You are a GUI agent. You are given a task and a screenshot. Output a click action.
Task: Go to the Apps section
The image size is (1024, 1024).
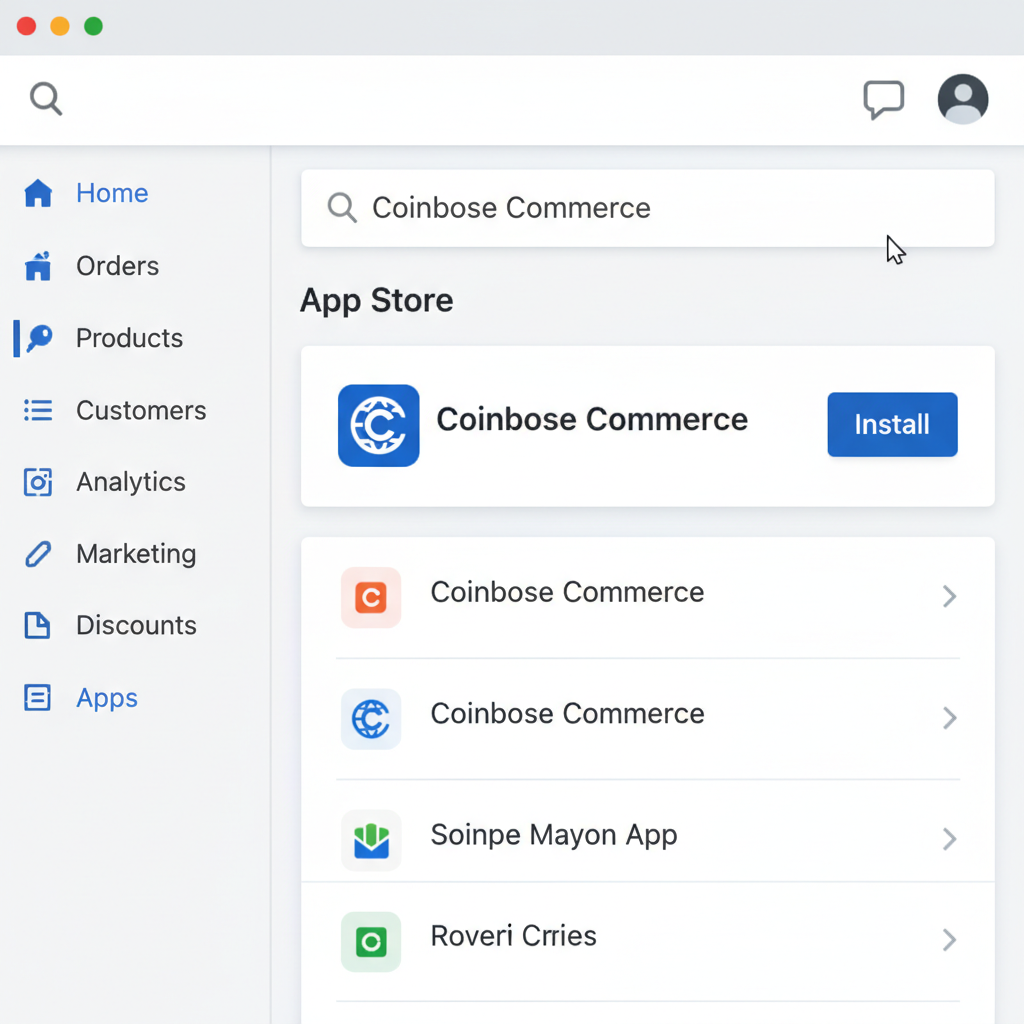coord(107,697)
